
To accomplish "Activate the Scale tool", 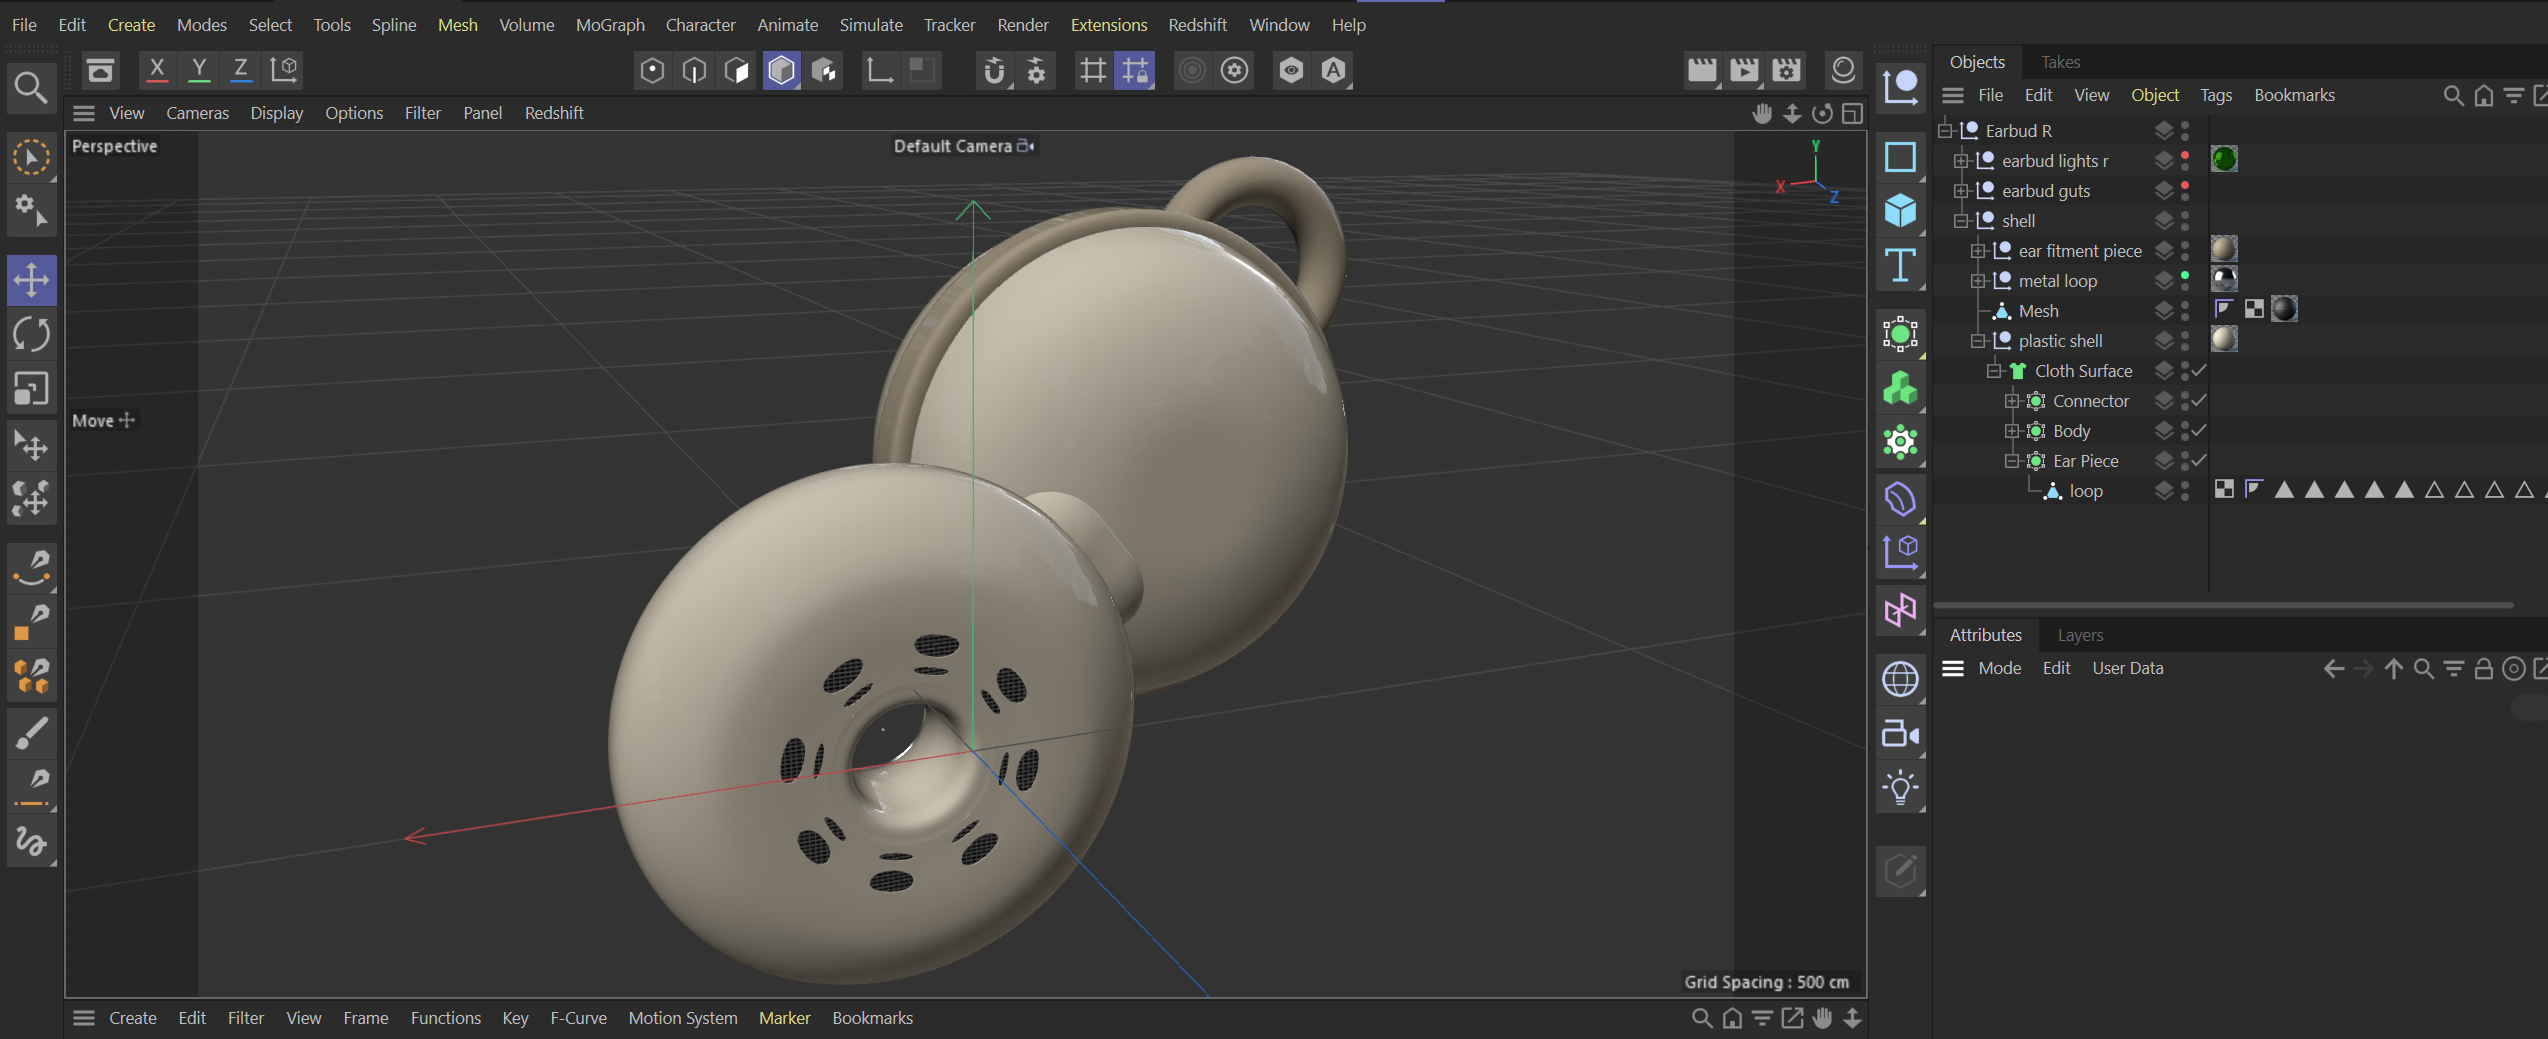I will click(x=31, y=388).
